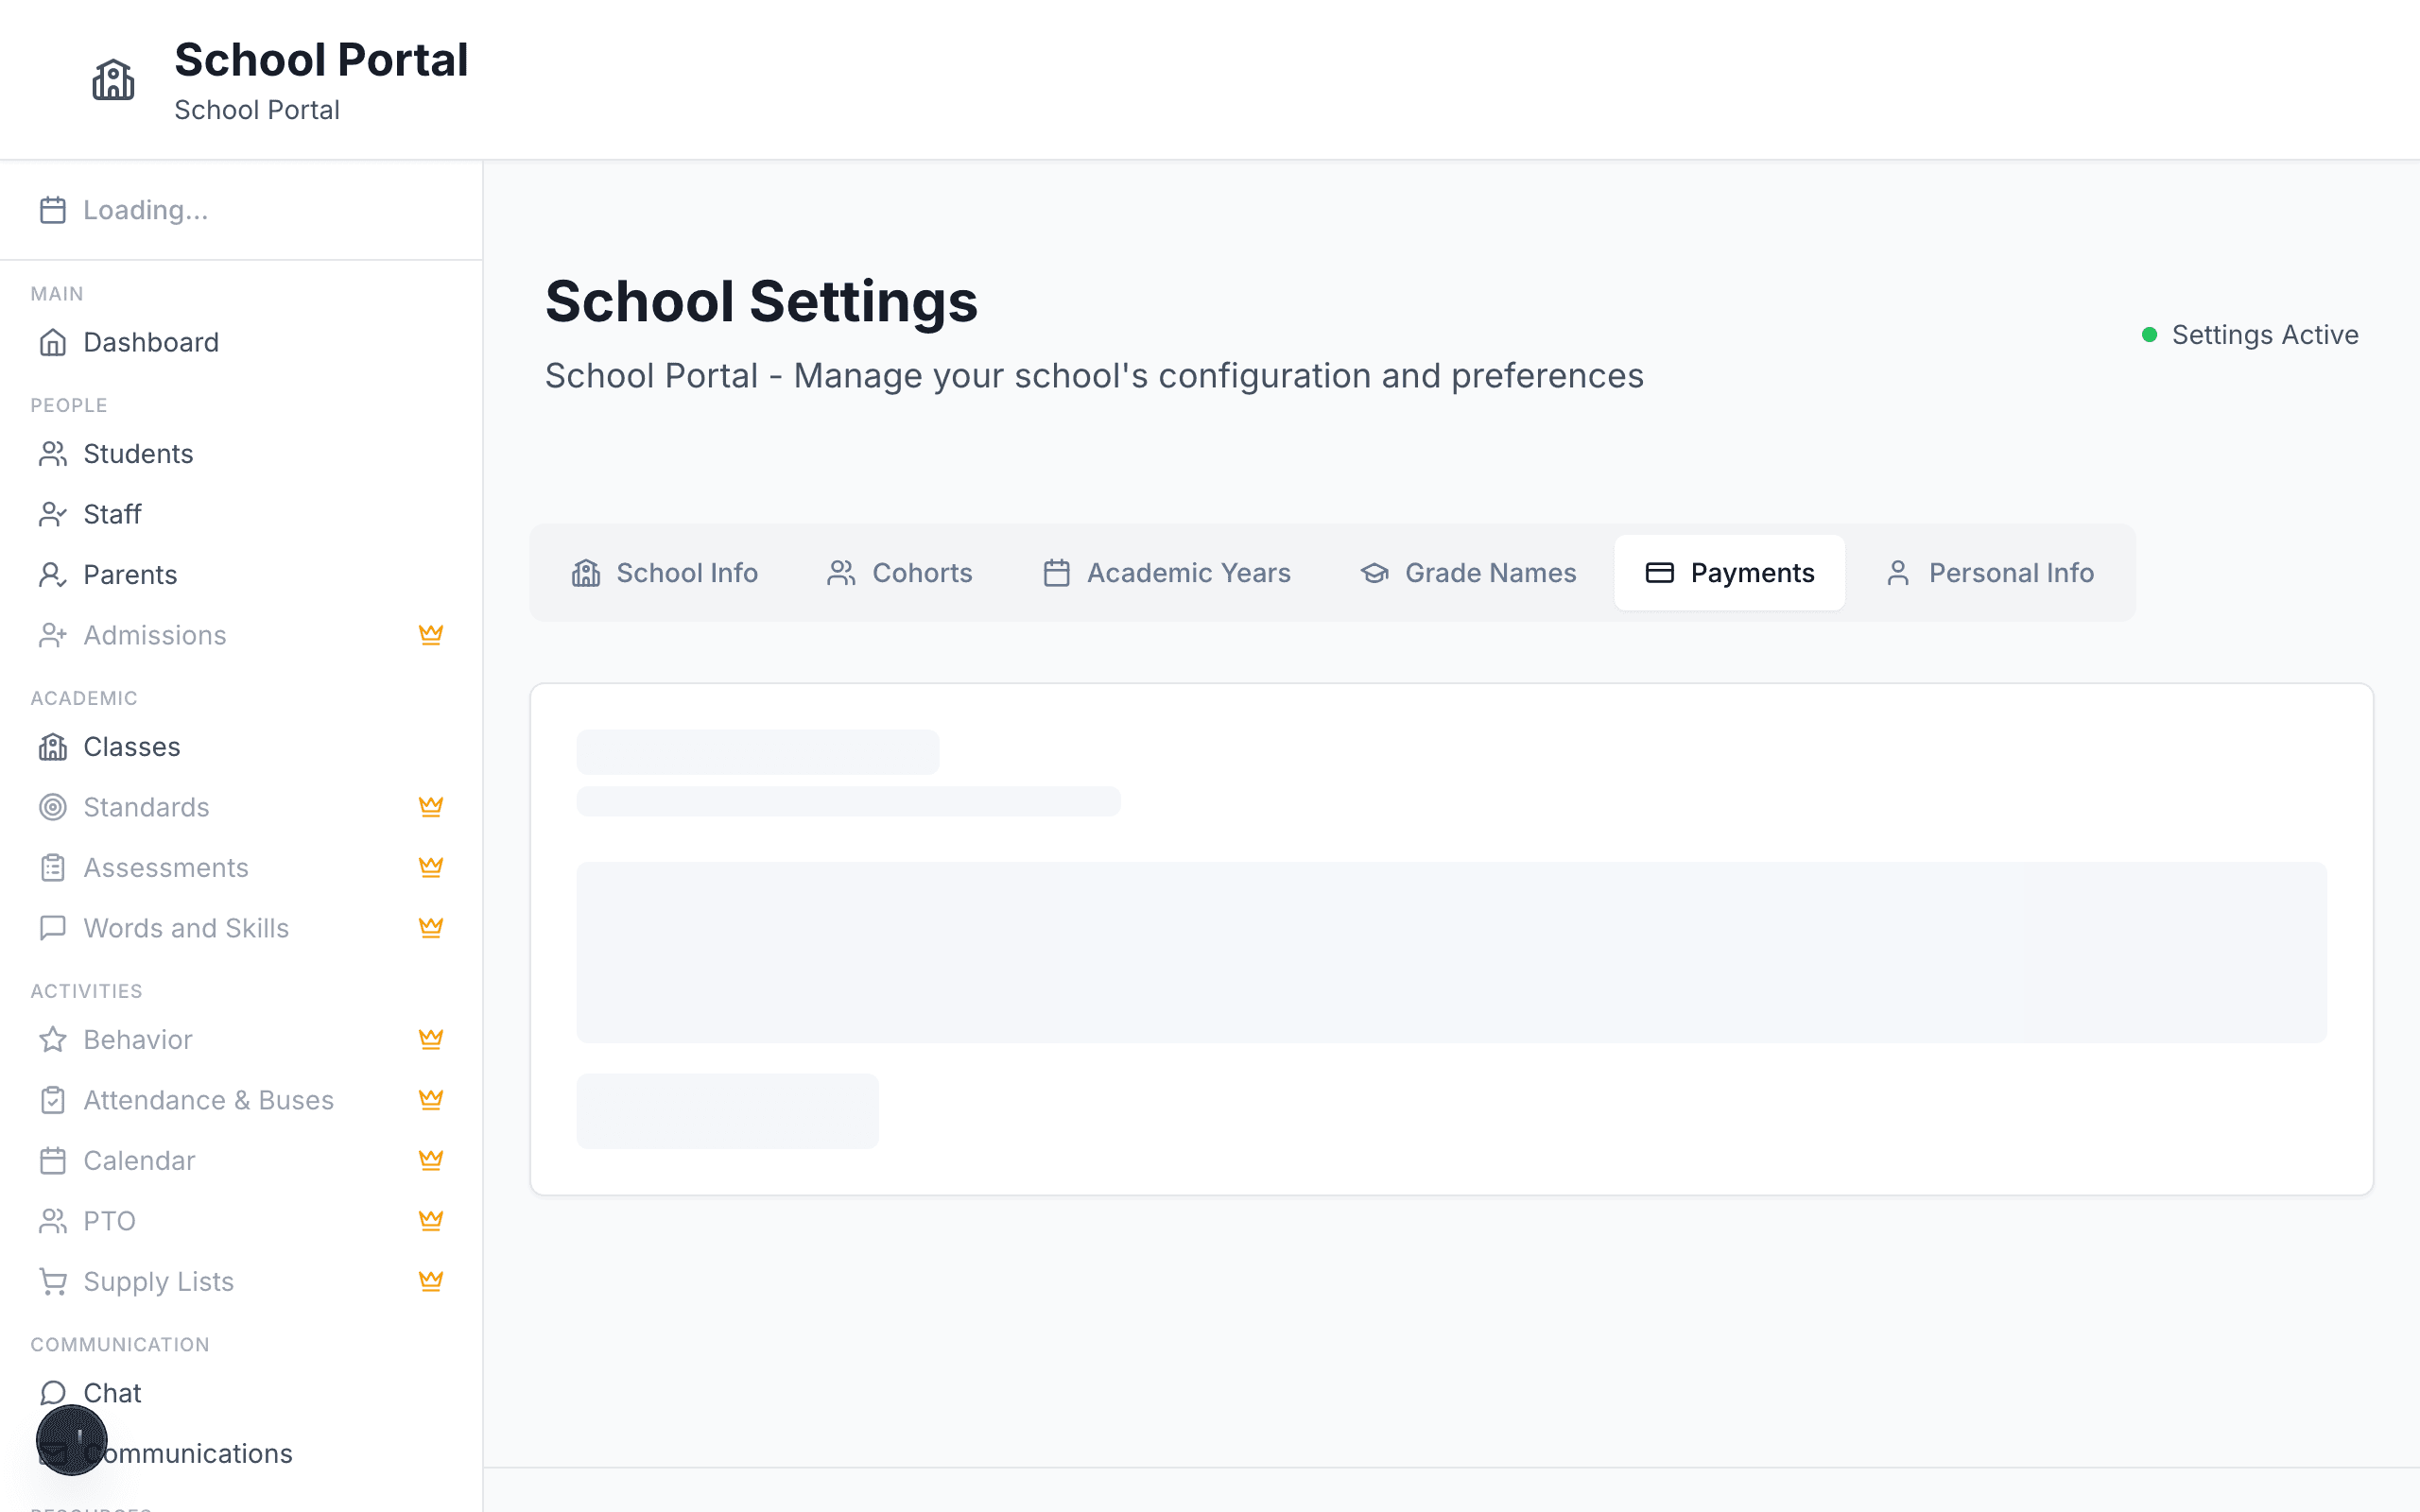Image resolution: width=2420 pixels, height=1512 pixels.
Task: Go to the Grade Names tab
Action: coord(1468,573)
